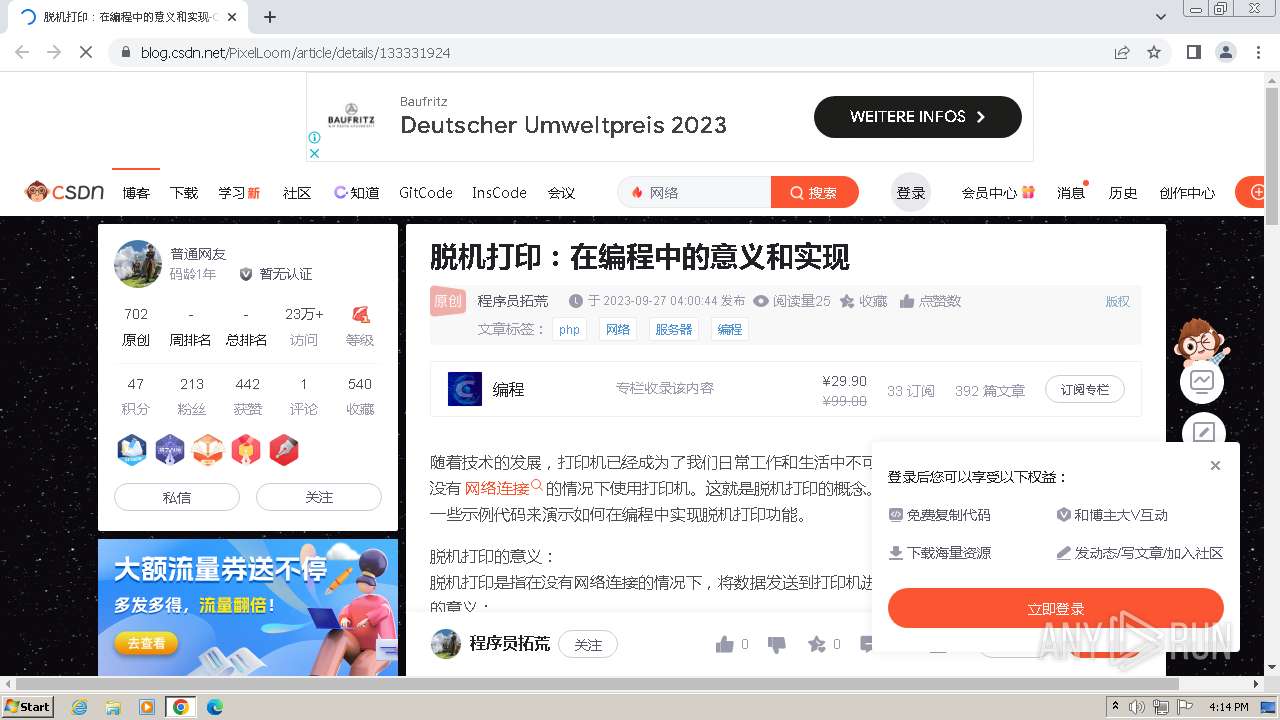
Task: Click the first blue achievement medal
Action: pyautogui.click(x=132, y=450)
